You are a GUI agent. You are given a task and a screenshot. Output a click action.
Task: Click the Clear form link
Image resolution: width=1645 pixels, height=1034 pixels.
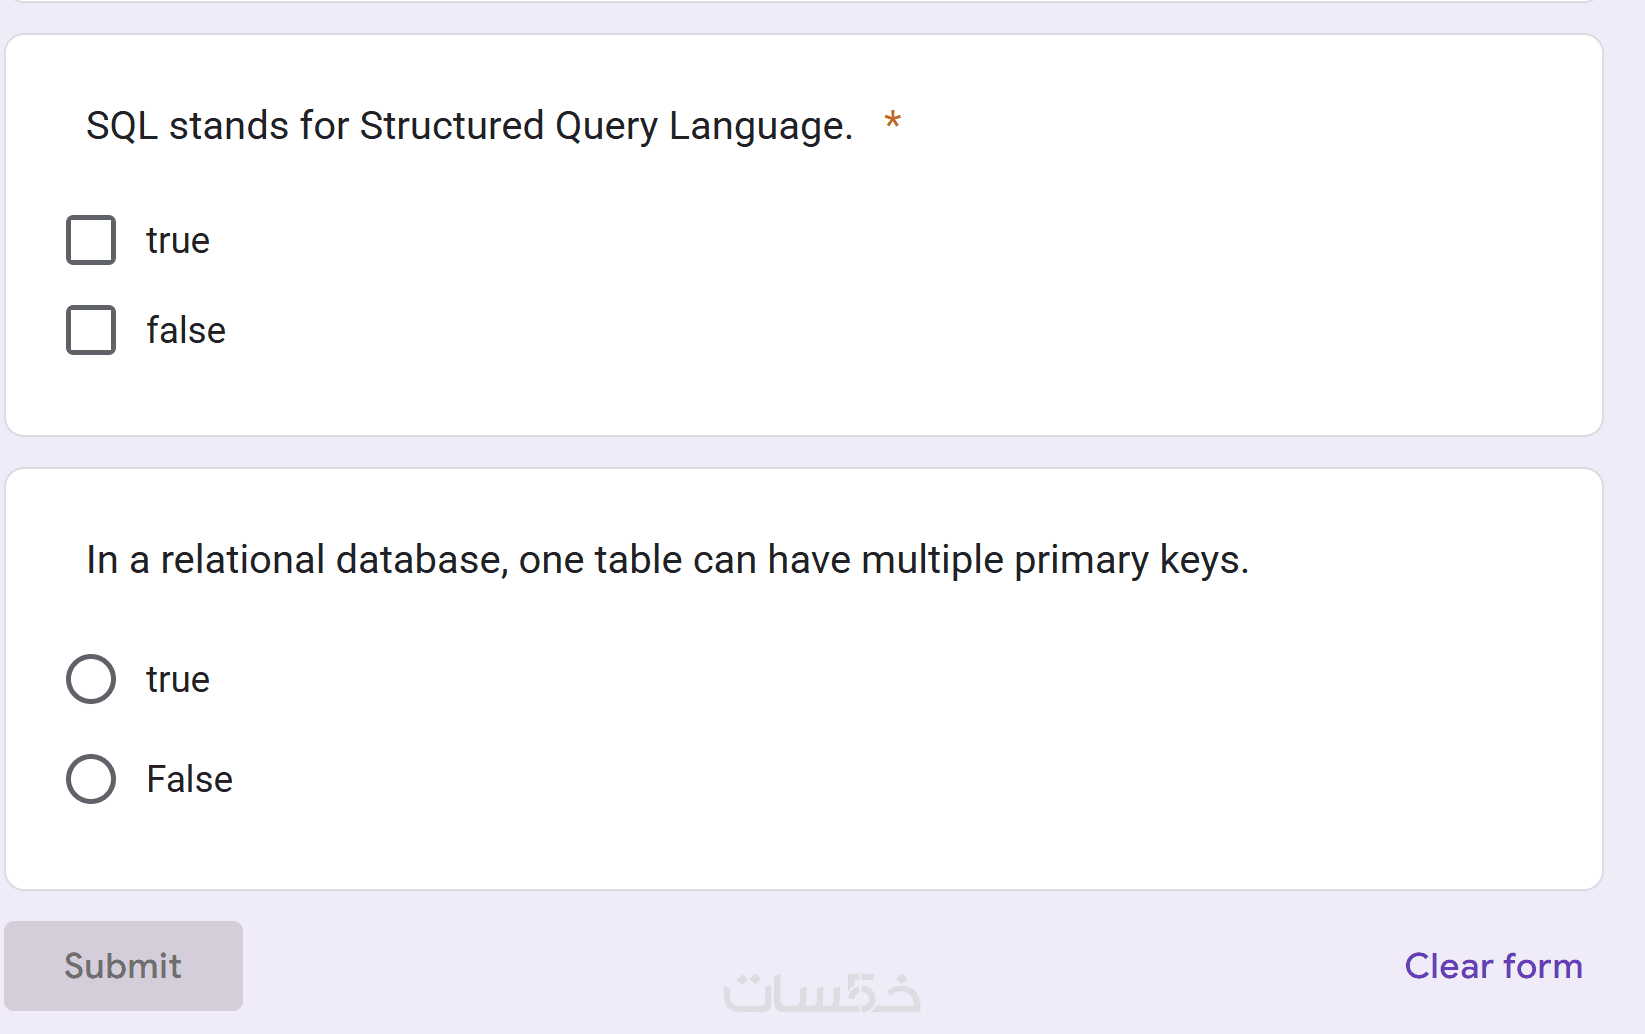point(1493,966)
